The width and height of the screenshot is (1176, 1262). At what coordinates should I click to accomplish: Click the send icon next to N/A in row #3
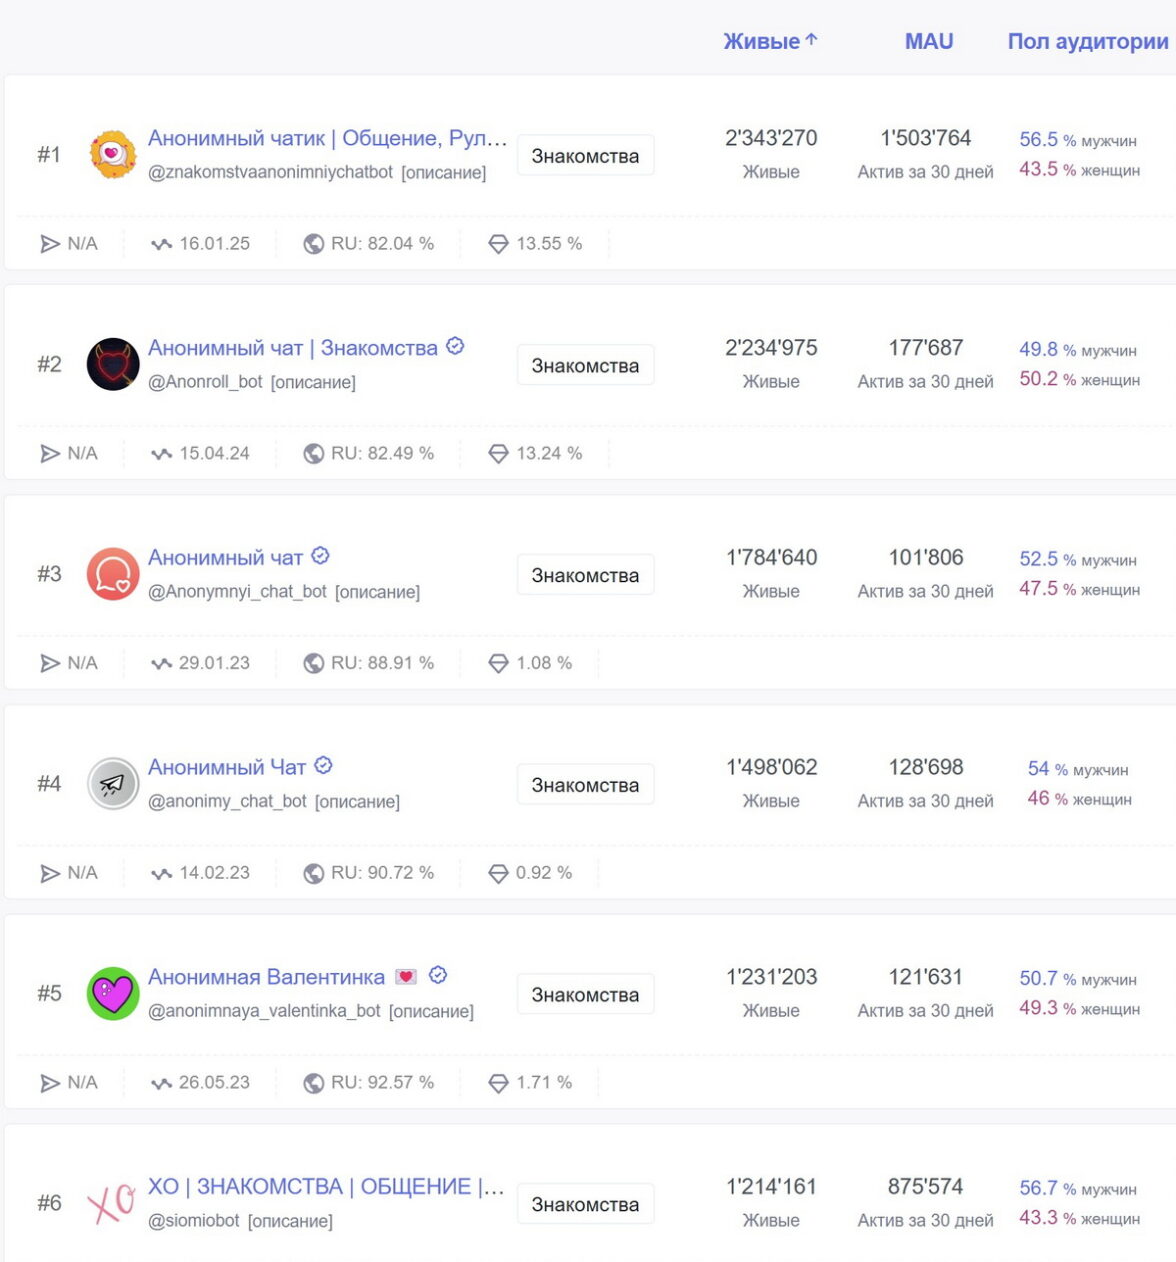click(x=50, y=663)
